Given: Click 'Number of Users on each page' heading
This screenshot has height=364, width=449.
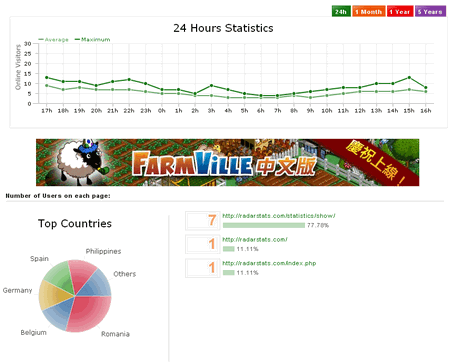Looking at the screenshot, I should [x=58, y=196].
